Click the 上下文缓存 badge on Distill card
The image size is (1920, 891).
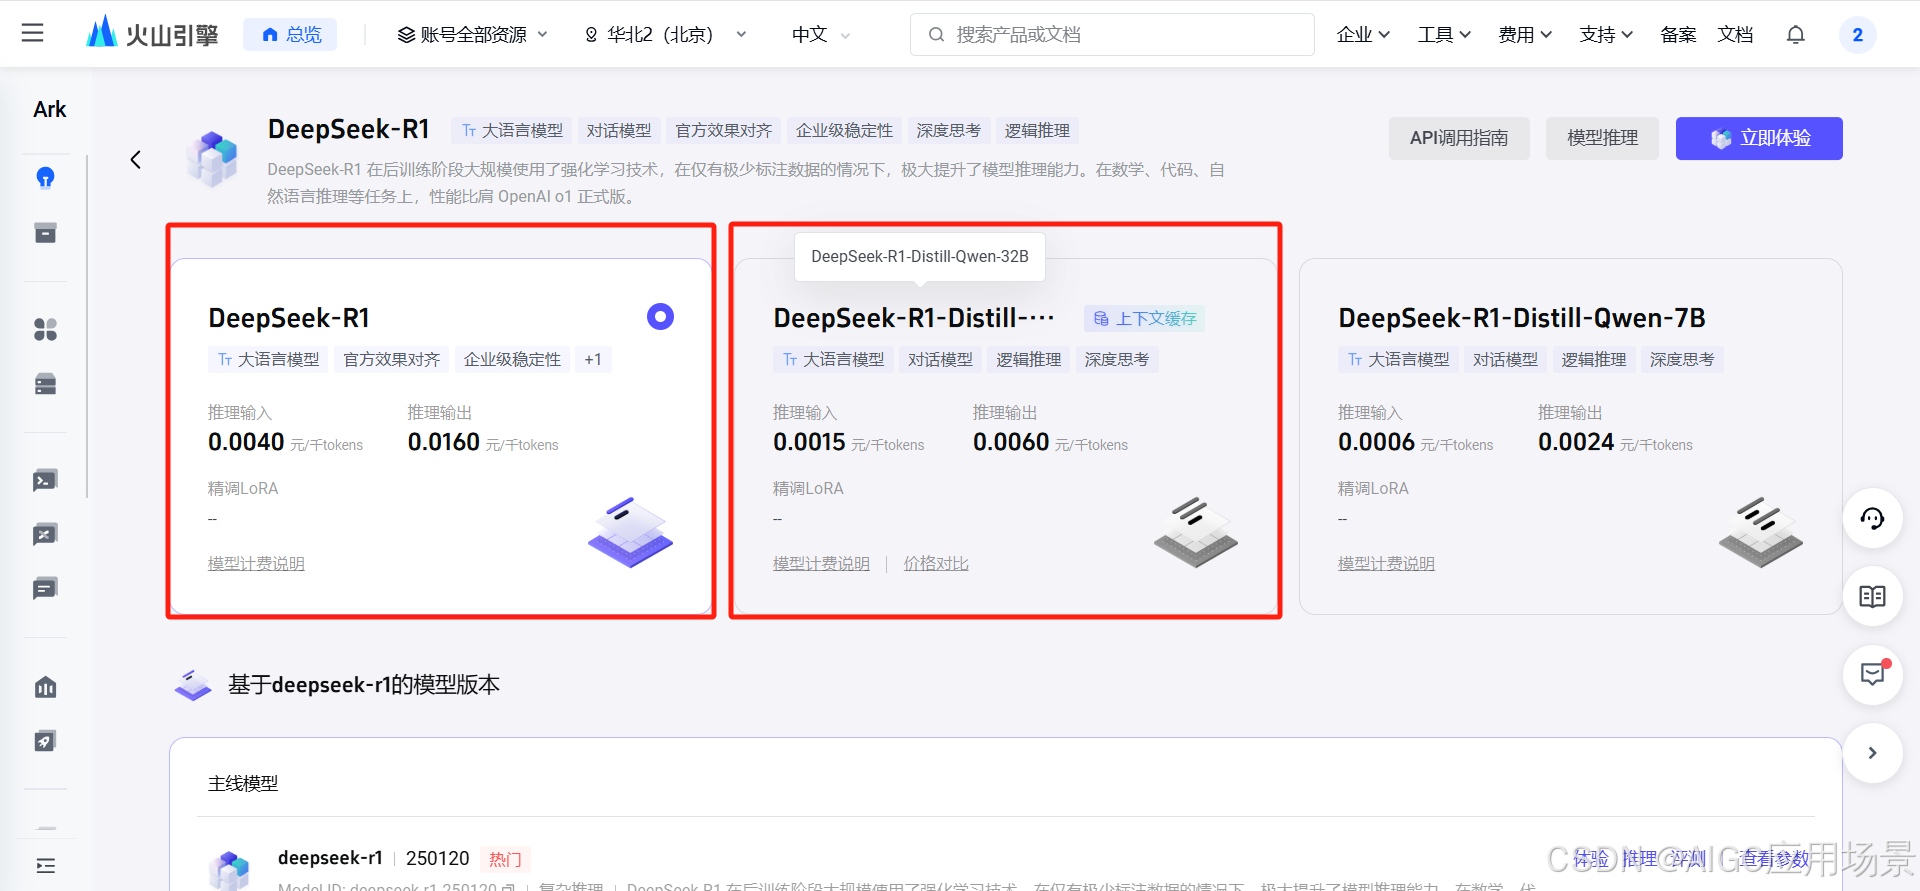(1144, 318)
